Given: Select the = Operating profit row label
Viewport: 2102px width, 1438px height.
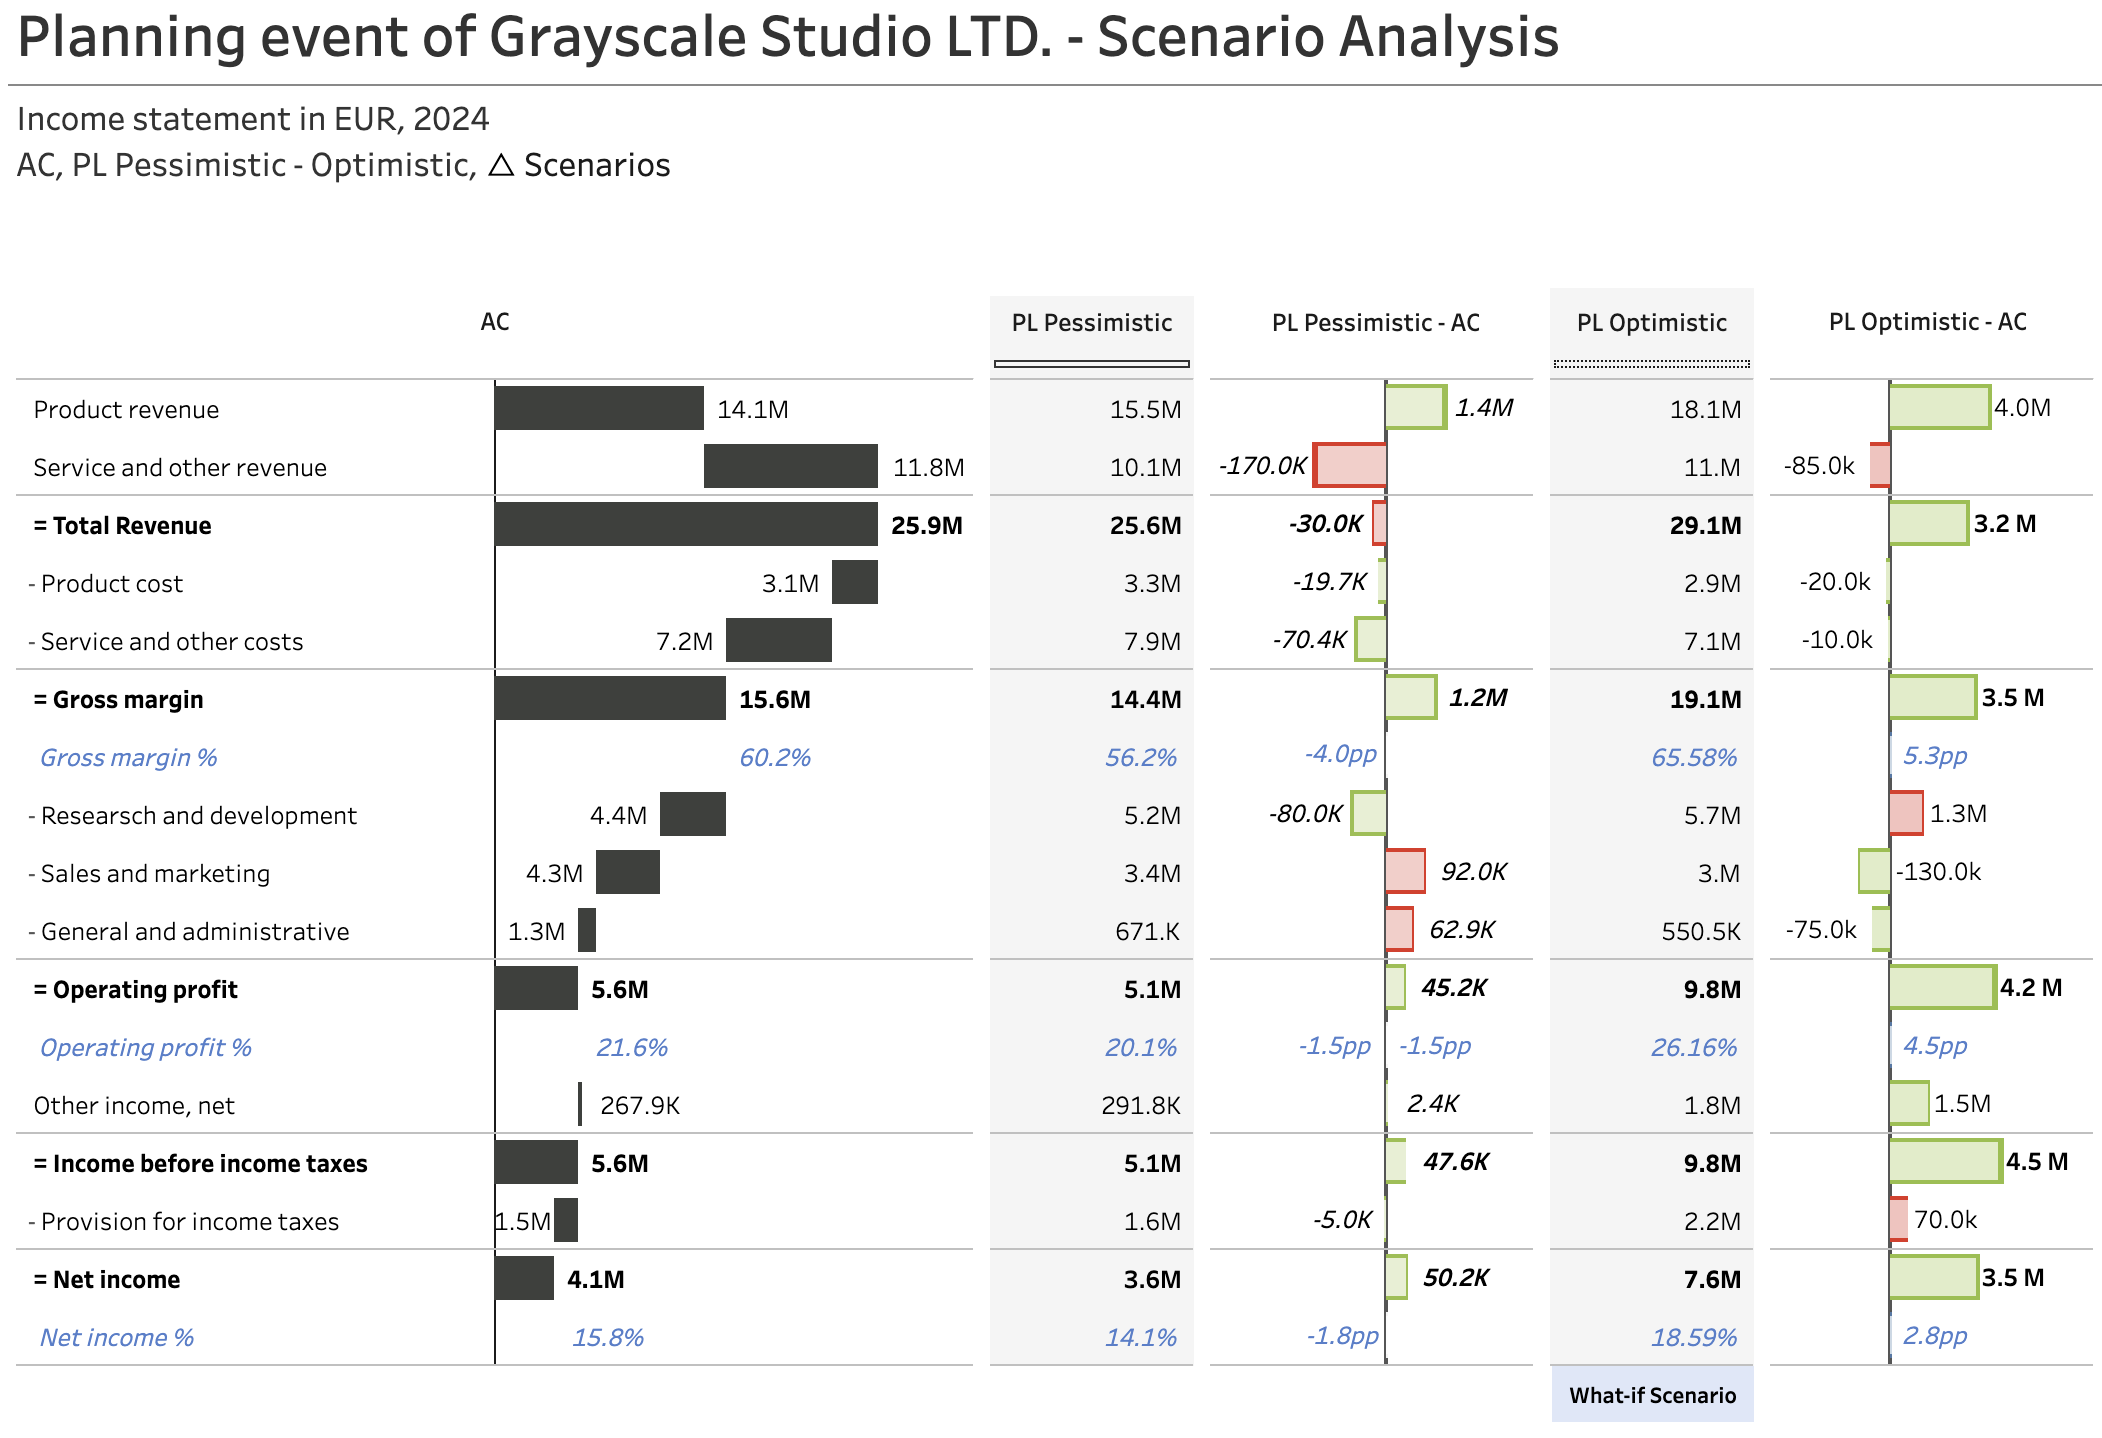Looking at the screenshot, I should pyautogui.click(x=135, y=989).
